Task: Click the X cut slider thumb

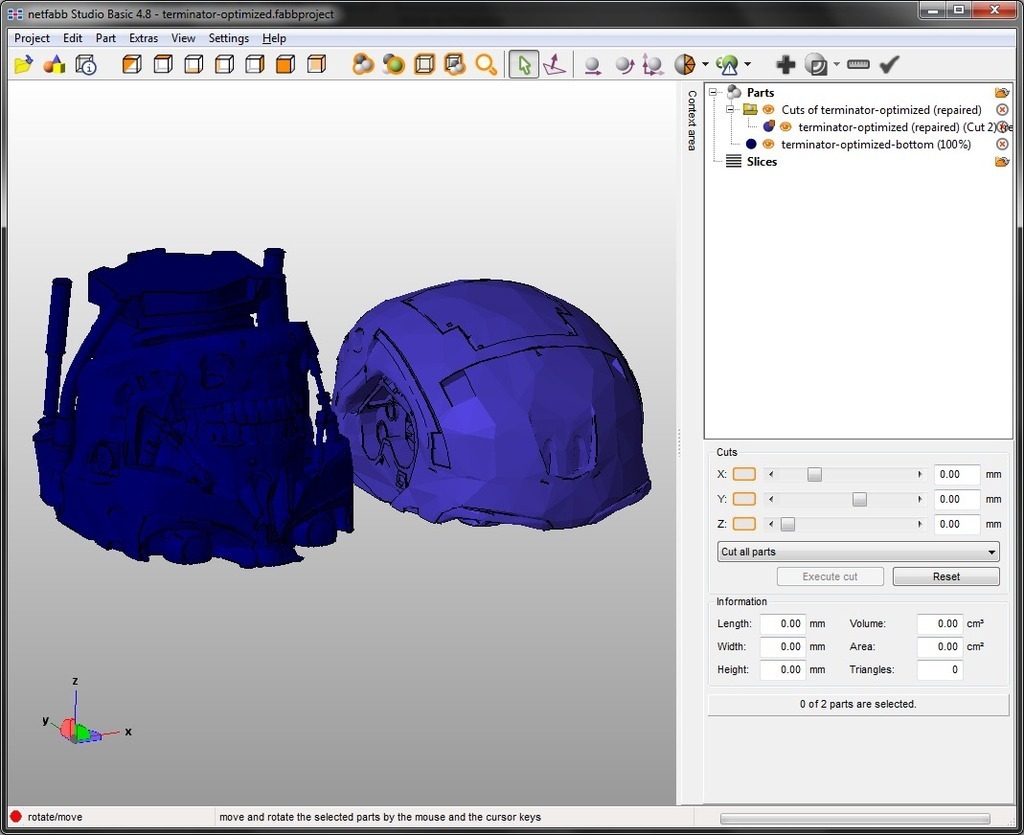Action: click(814, 474)
